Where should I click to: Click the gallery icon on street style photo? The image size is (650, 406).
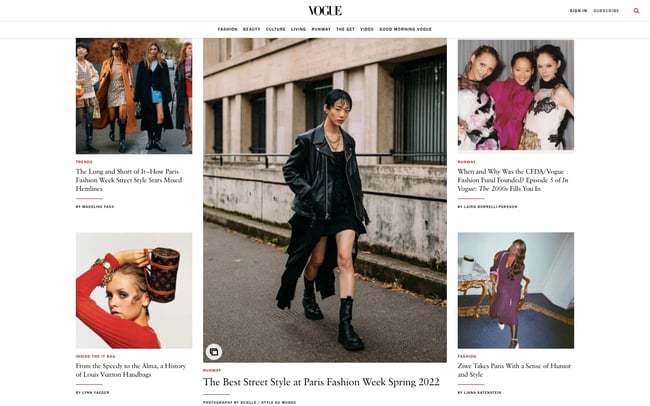click(214, 352)
